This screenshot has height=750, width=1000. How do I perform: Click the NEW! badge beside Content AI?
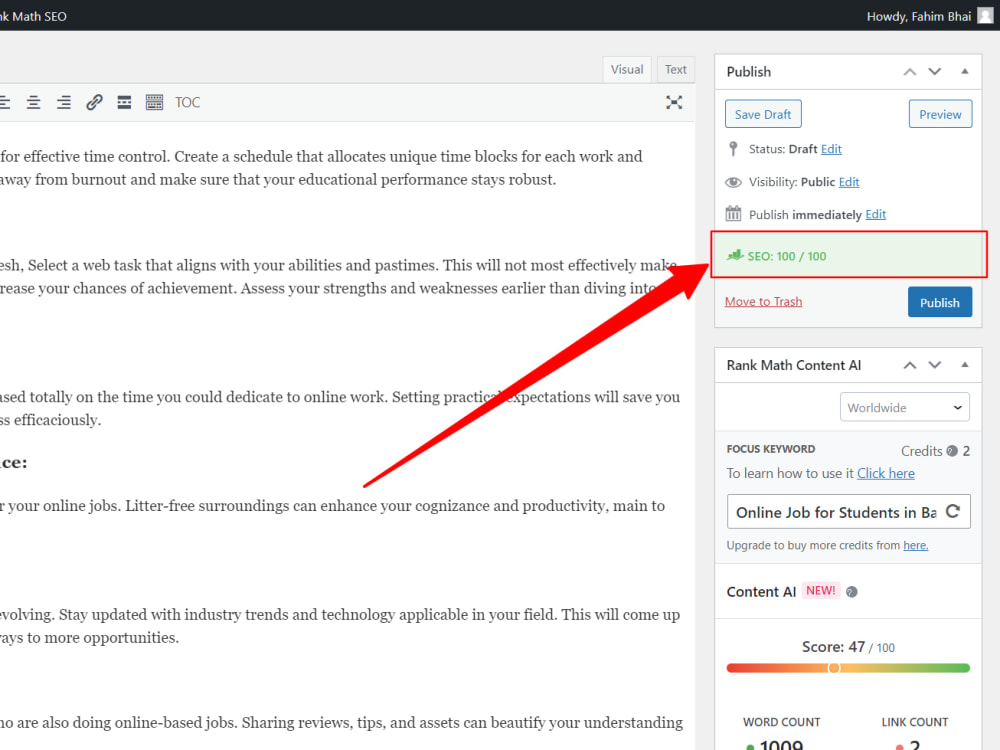point(821,591)
